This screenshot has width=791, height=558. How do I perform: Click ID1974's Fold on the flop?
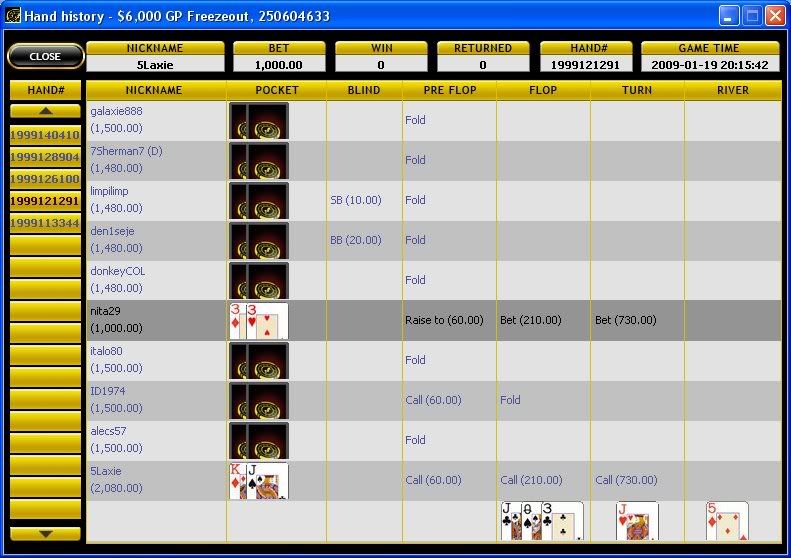[510, 400]
